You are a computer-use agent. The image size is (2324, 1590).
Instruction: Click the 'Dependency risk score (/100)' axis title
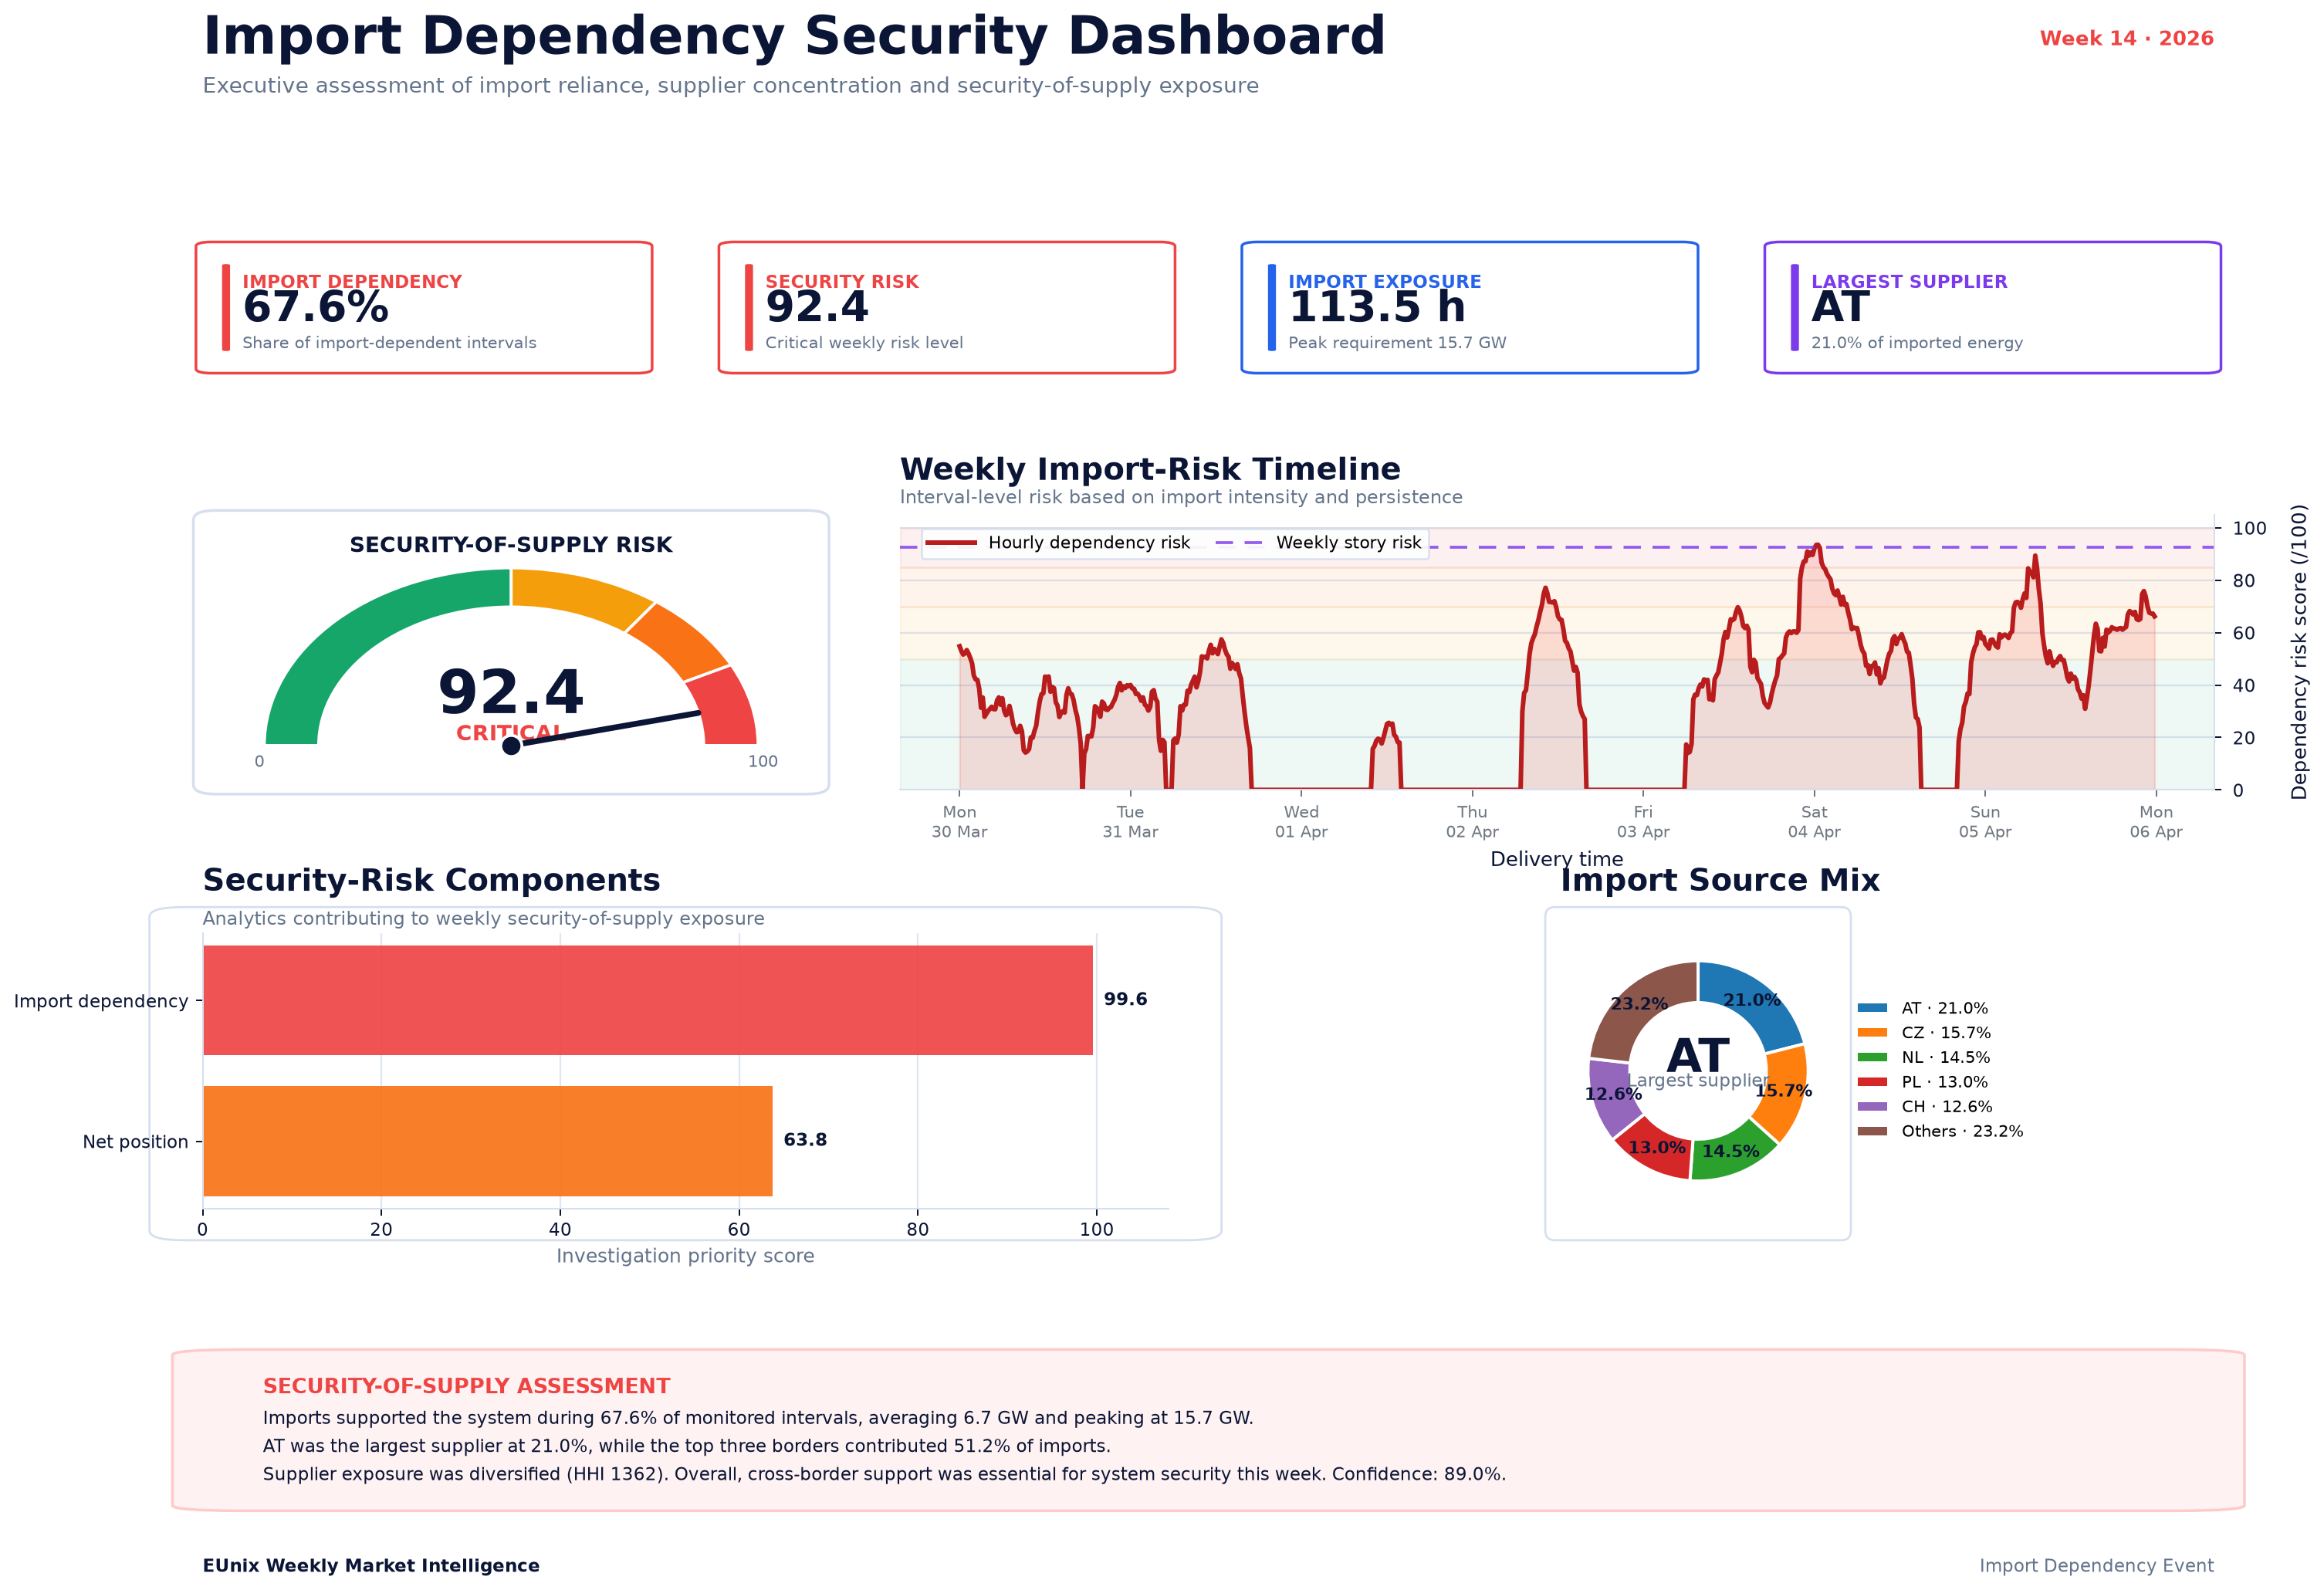(x=2299, y=652)
